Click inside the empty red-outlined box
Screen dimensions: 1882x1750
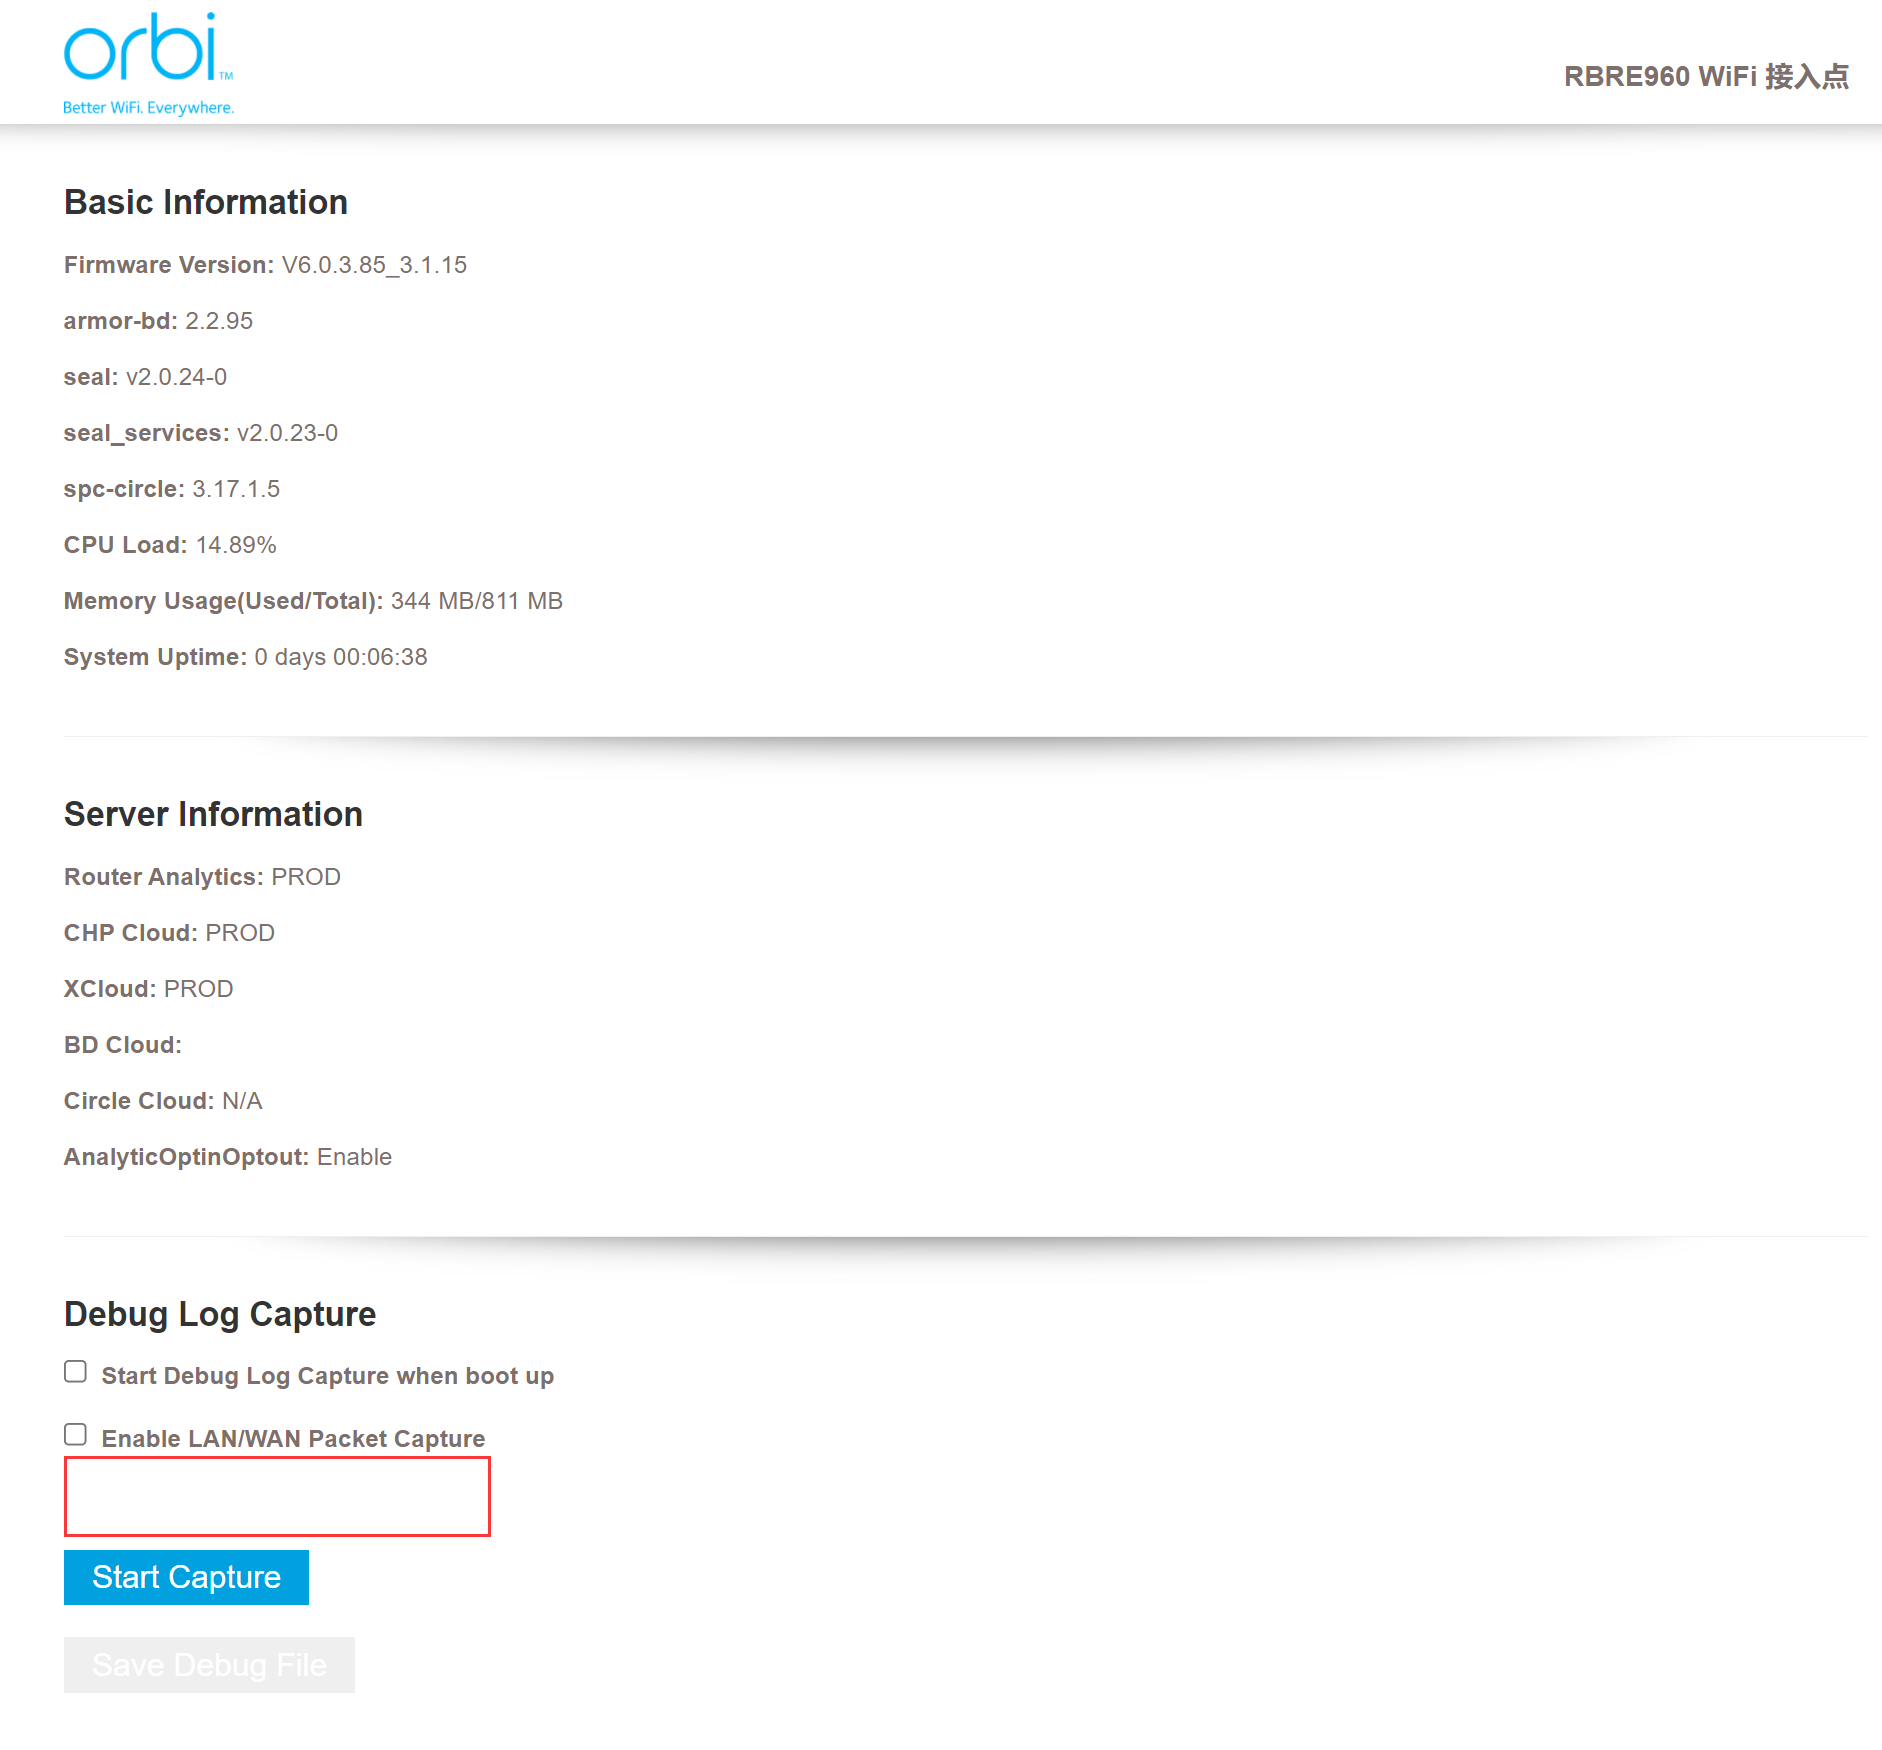coord(277,1496)
